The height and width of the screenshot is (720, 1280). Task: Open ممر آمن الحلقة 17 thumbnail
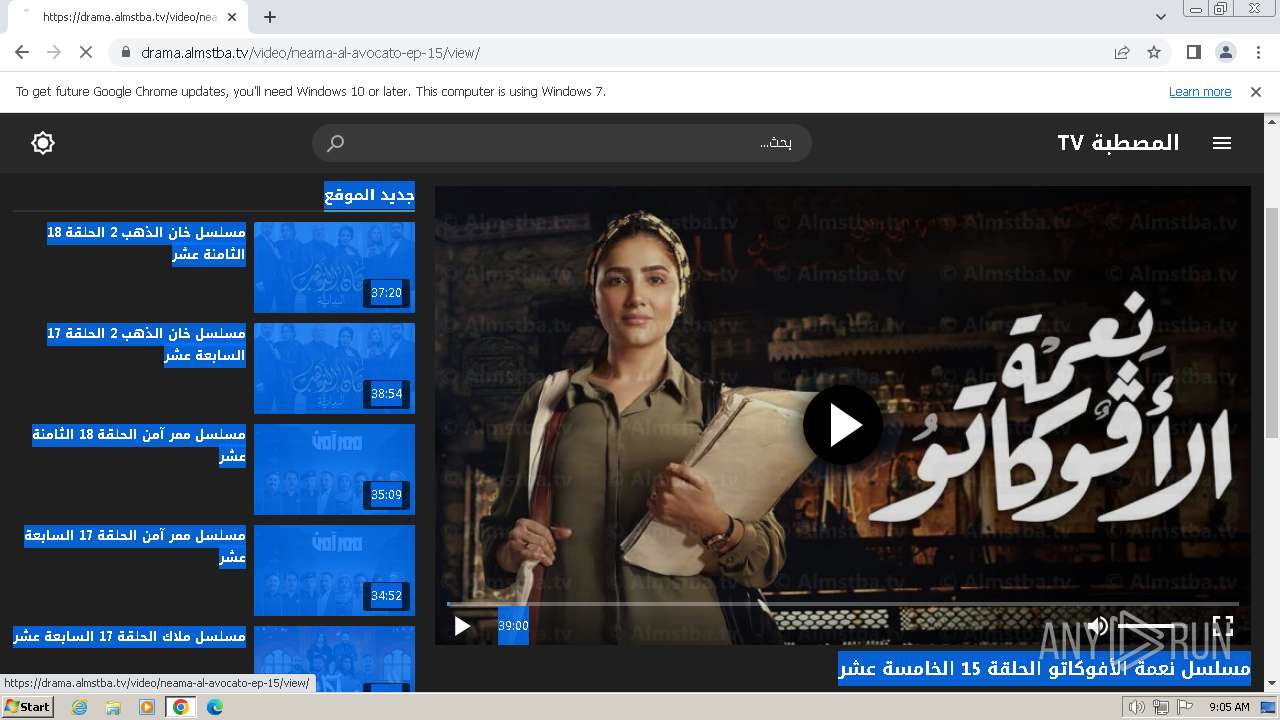point(334,570)
